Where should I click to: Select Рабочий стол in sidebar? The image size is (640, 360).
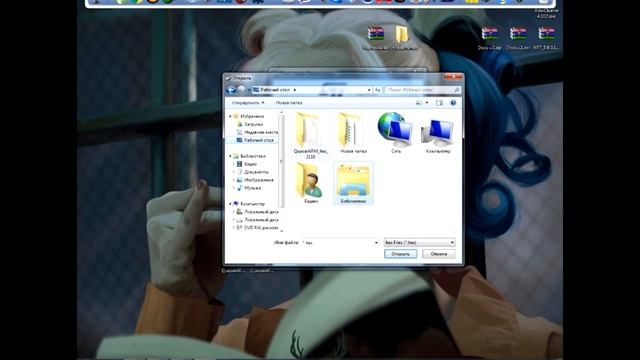click(255, 140)
